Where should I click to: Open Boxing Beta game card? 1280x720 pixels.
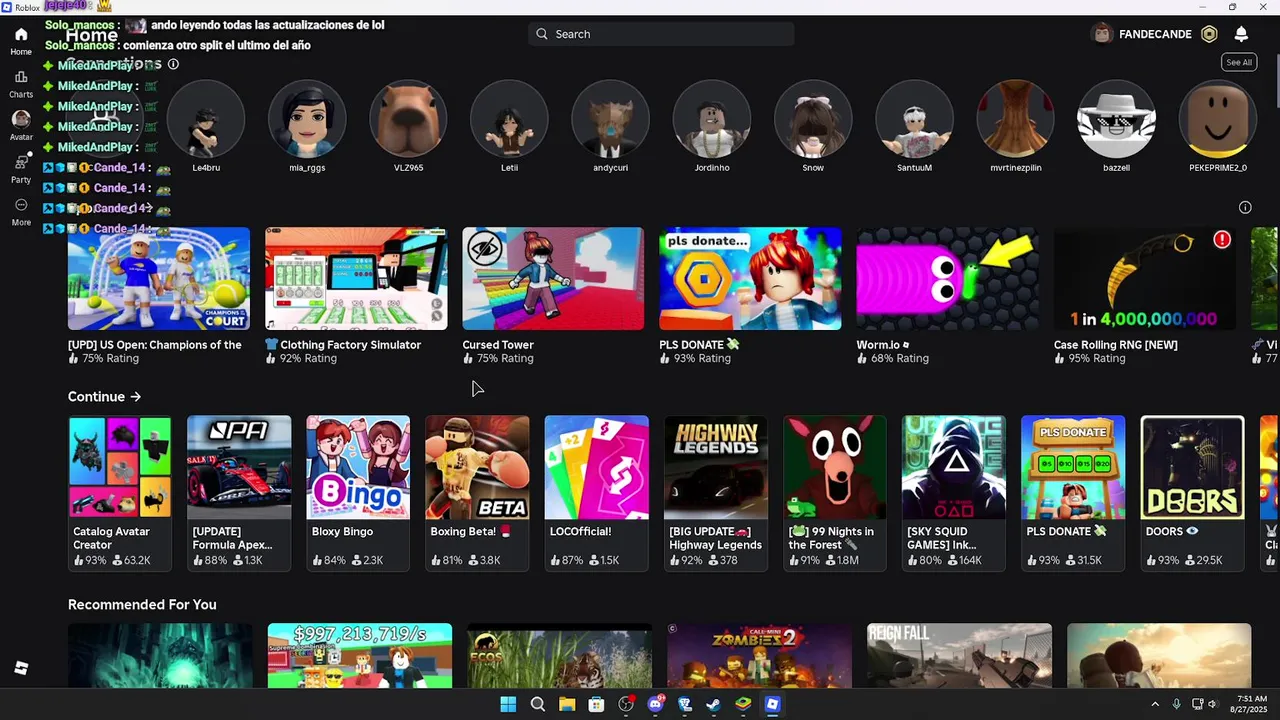click(477, 493)
